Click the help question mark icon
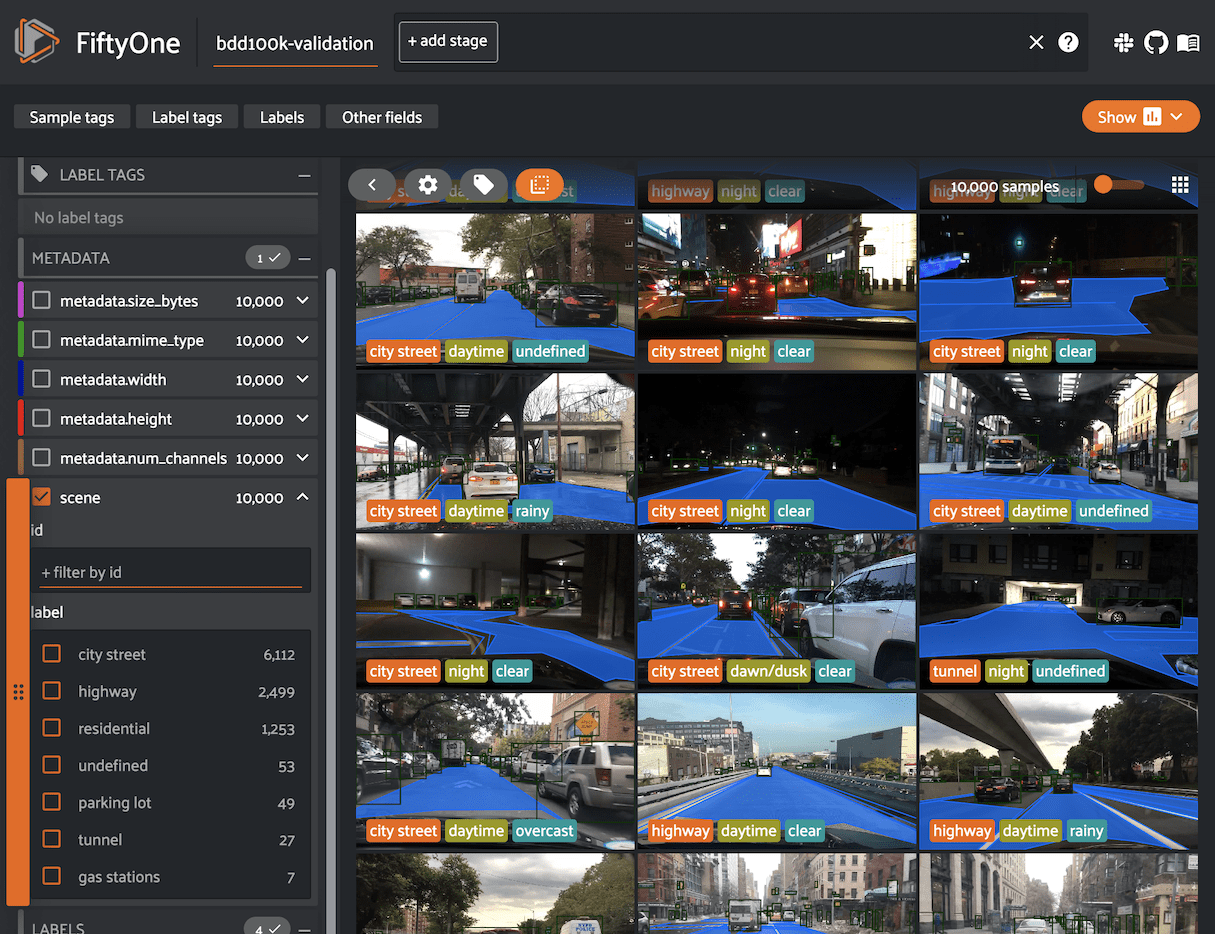 1068,42
